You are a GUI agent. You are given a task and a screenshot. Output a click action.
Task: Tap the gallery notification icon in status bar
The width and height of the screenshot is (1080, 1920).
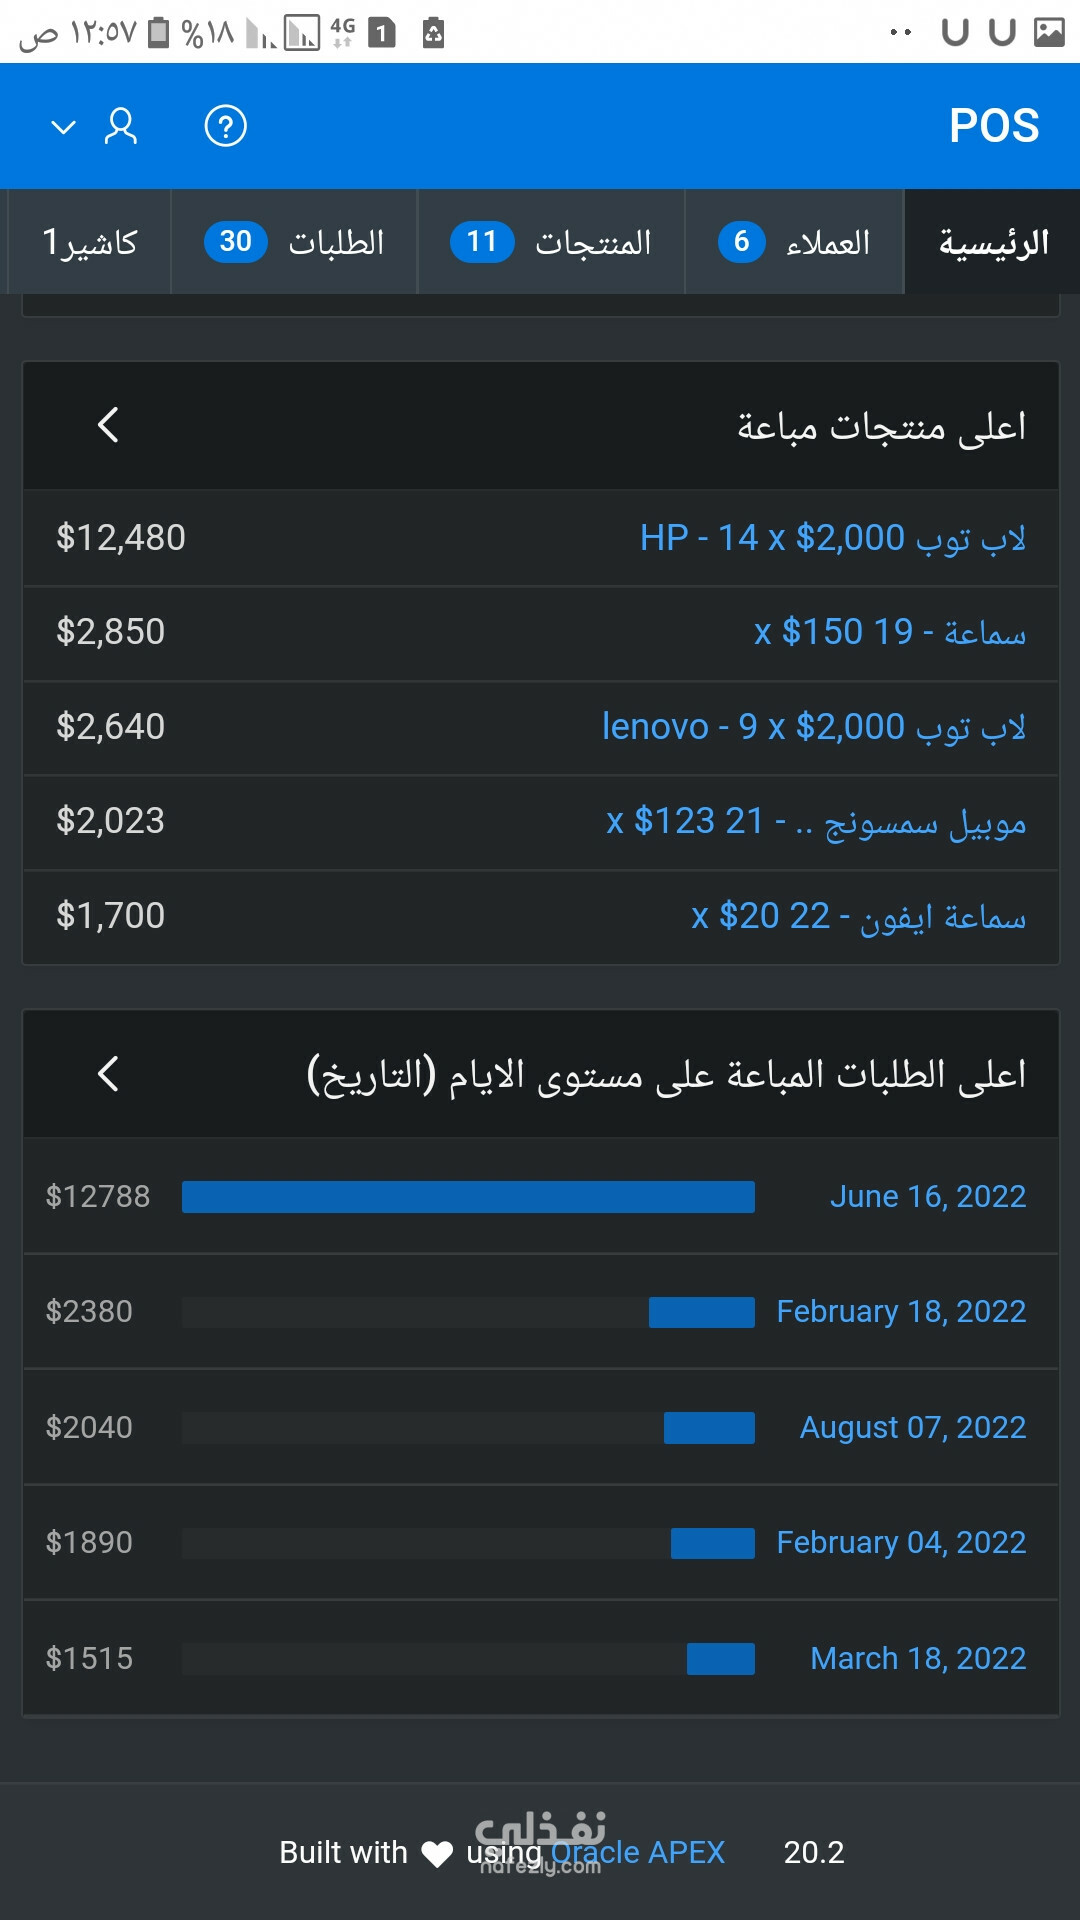[1048, 32]
